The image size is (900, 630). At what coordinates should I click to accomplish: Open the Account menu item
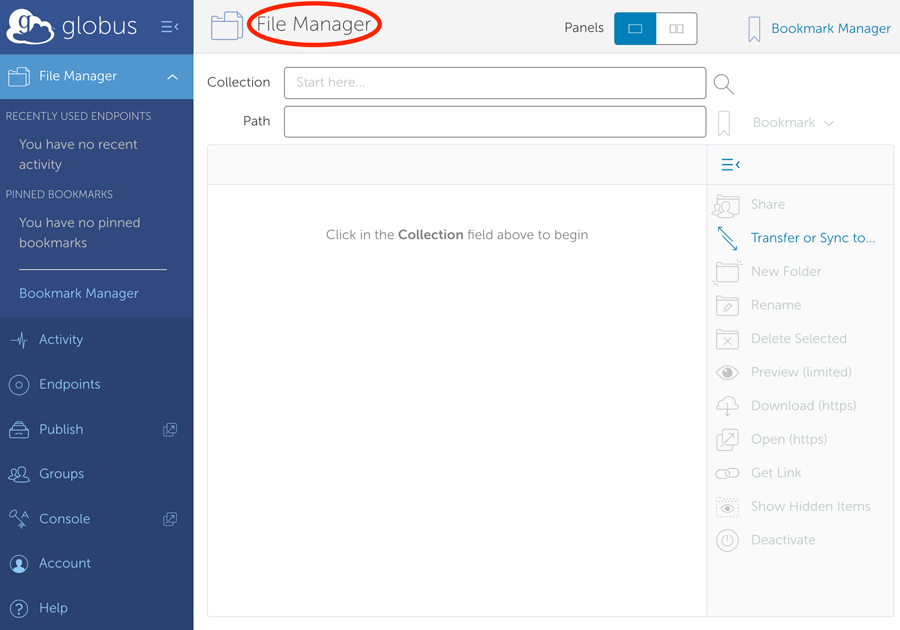[65, 563]
